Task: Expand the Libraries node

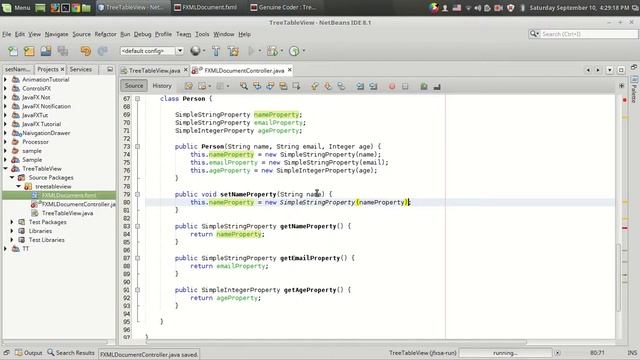Action: (12, 231)
